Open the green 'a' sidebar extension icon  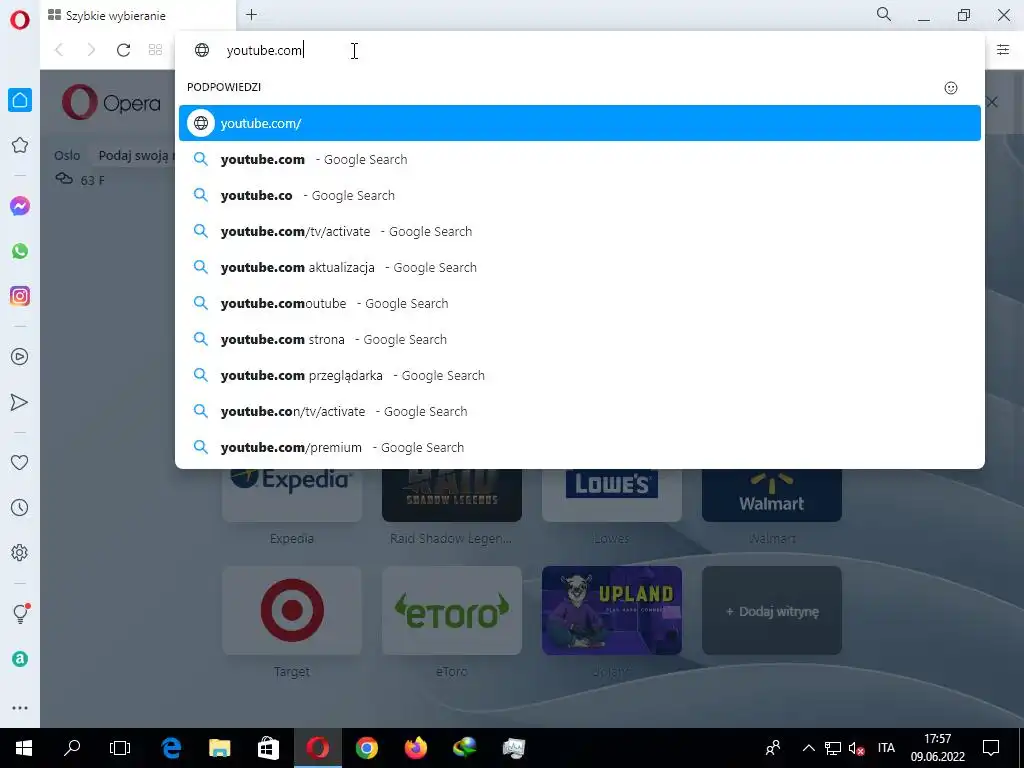[20, 659]
